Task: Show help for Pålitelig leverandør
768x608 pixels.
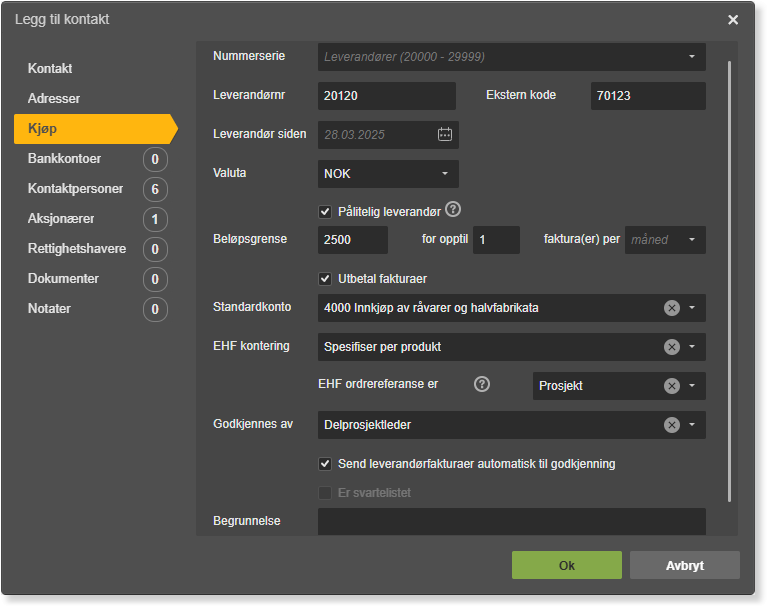Action: (x=453, y=210)
